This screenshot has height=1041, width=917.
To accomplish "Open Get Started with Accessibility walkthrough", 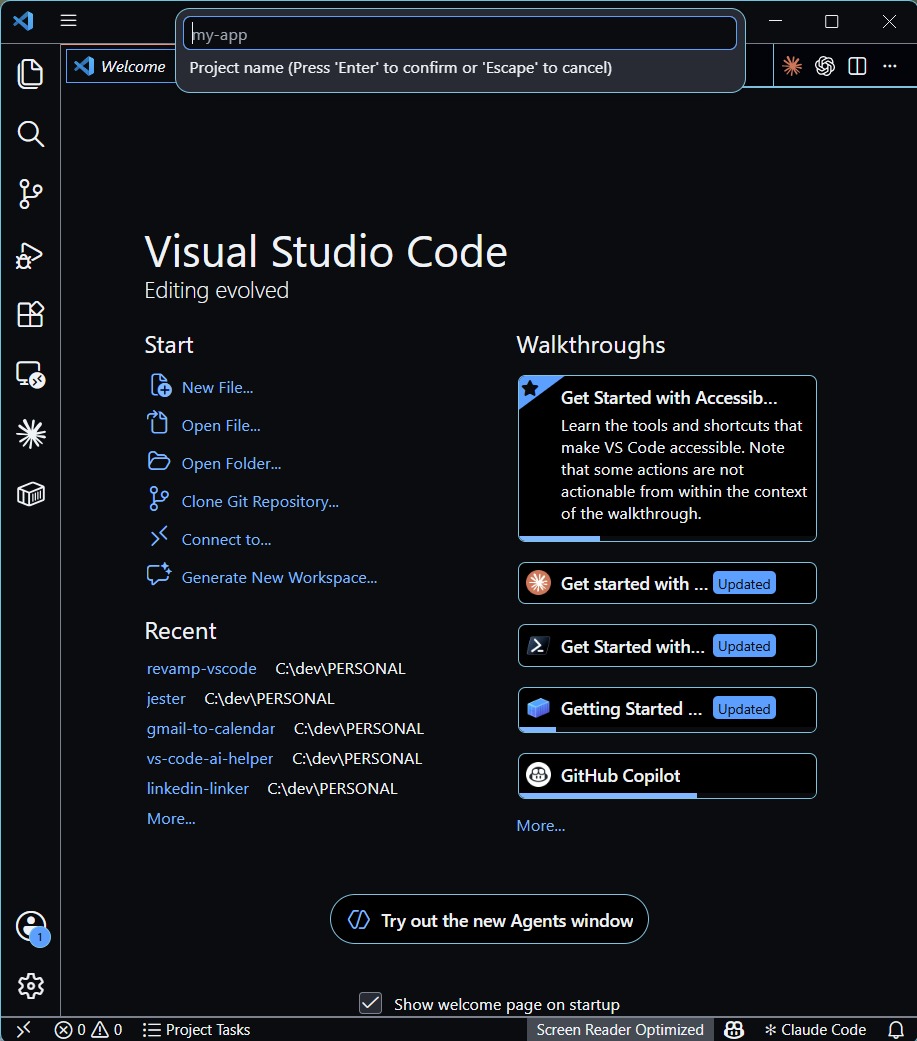I will tap(667, 458).
